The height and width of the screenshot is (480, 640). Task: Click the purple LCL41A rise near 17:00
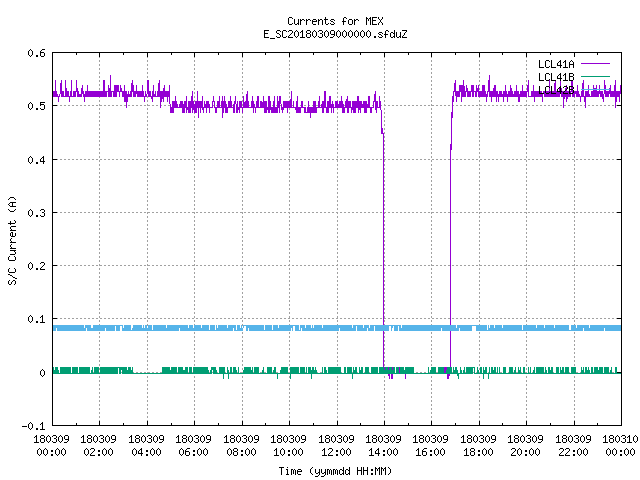451,245
